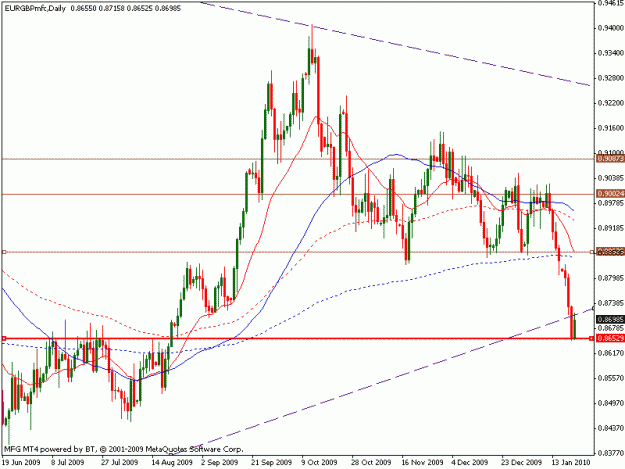Click the 0.89785 price axis label
Viewport: 625px width, 469px height.
pyautogui.click(x=611, y=203)
